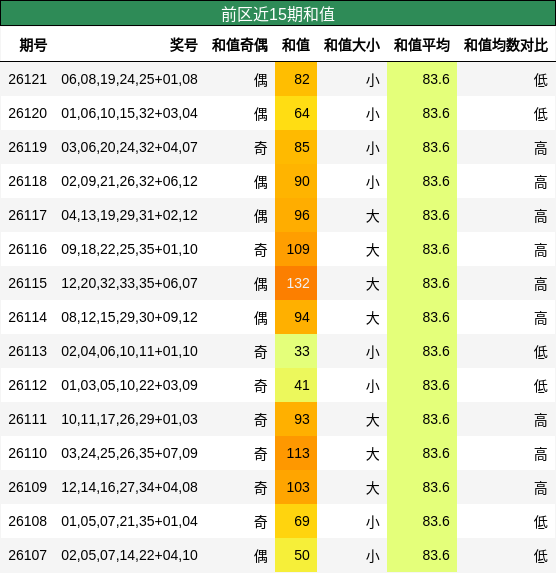Viewport: 556px width, 573px height.
Task: Select period number 26118
Action: [28, 181]
